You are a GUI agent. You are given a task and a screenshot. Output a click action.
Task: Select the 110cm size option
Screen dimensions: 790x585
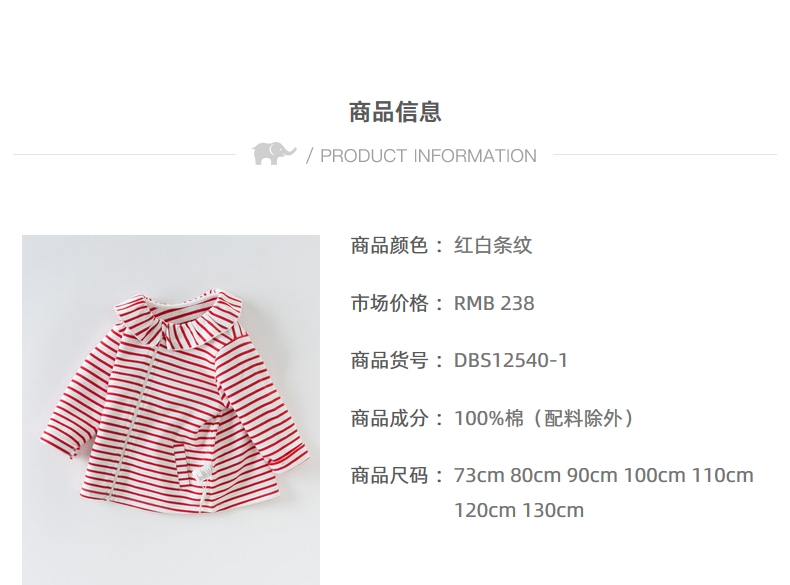tap(722, 476)
